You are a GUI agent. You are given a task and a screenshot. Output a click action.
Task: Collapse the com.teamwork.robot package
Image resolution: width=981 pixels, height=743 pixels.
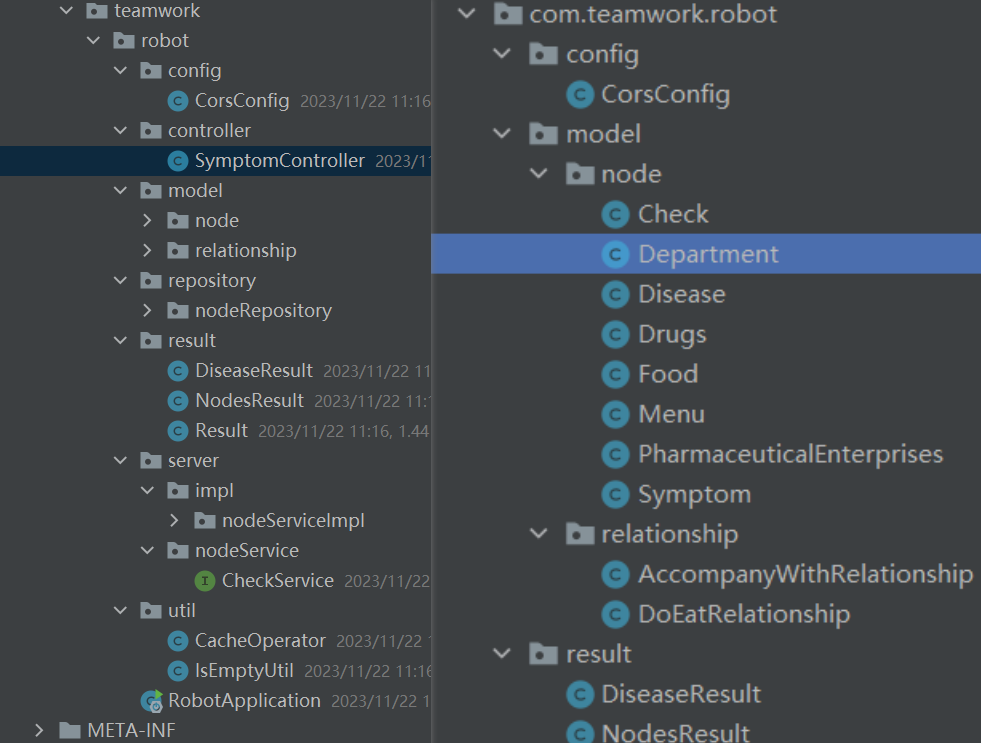[x=467, y=14]
